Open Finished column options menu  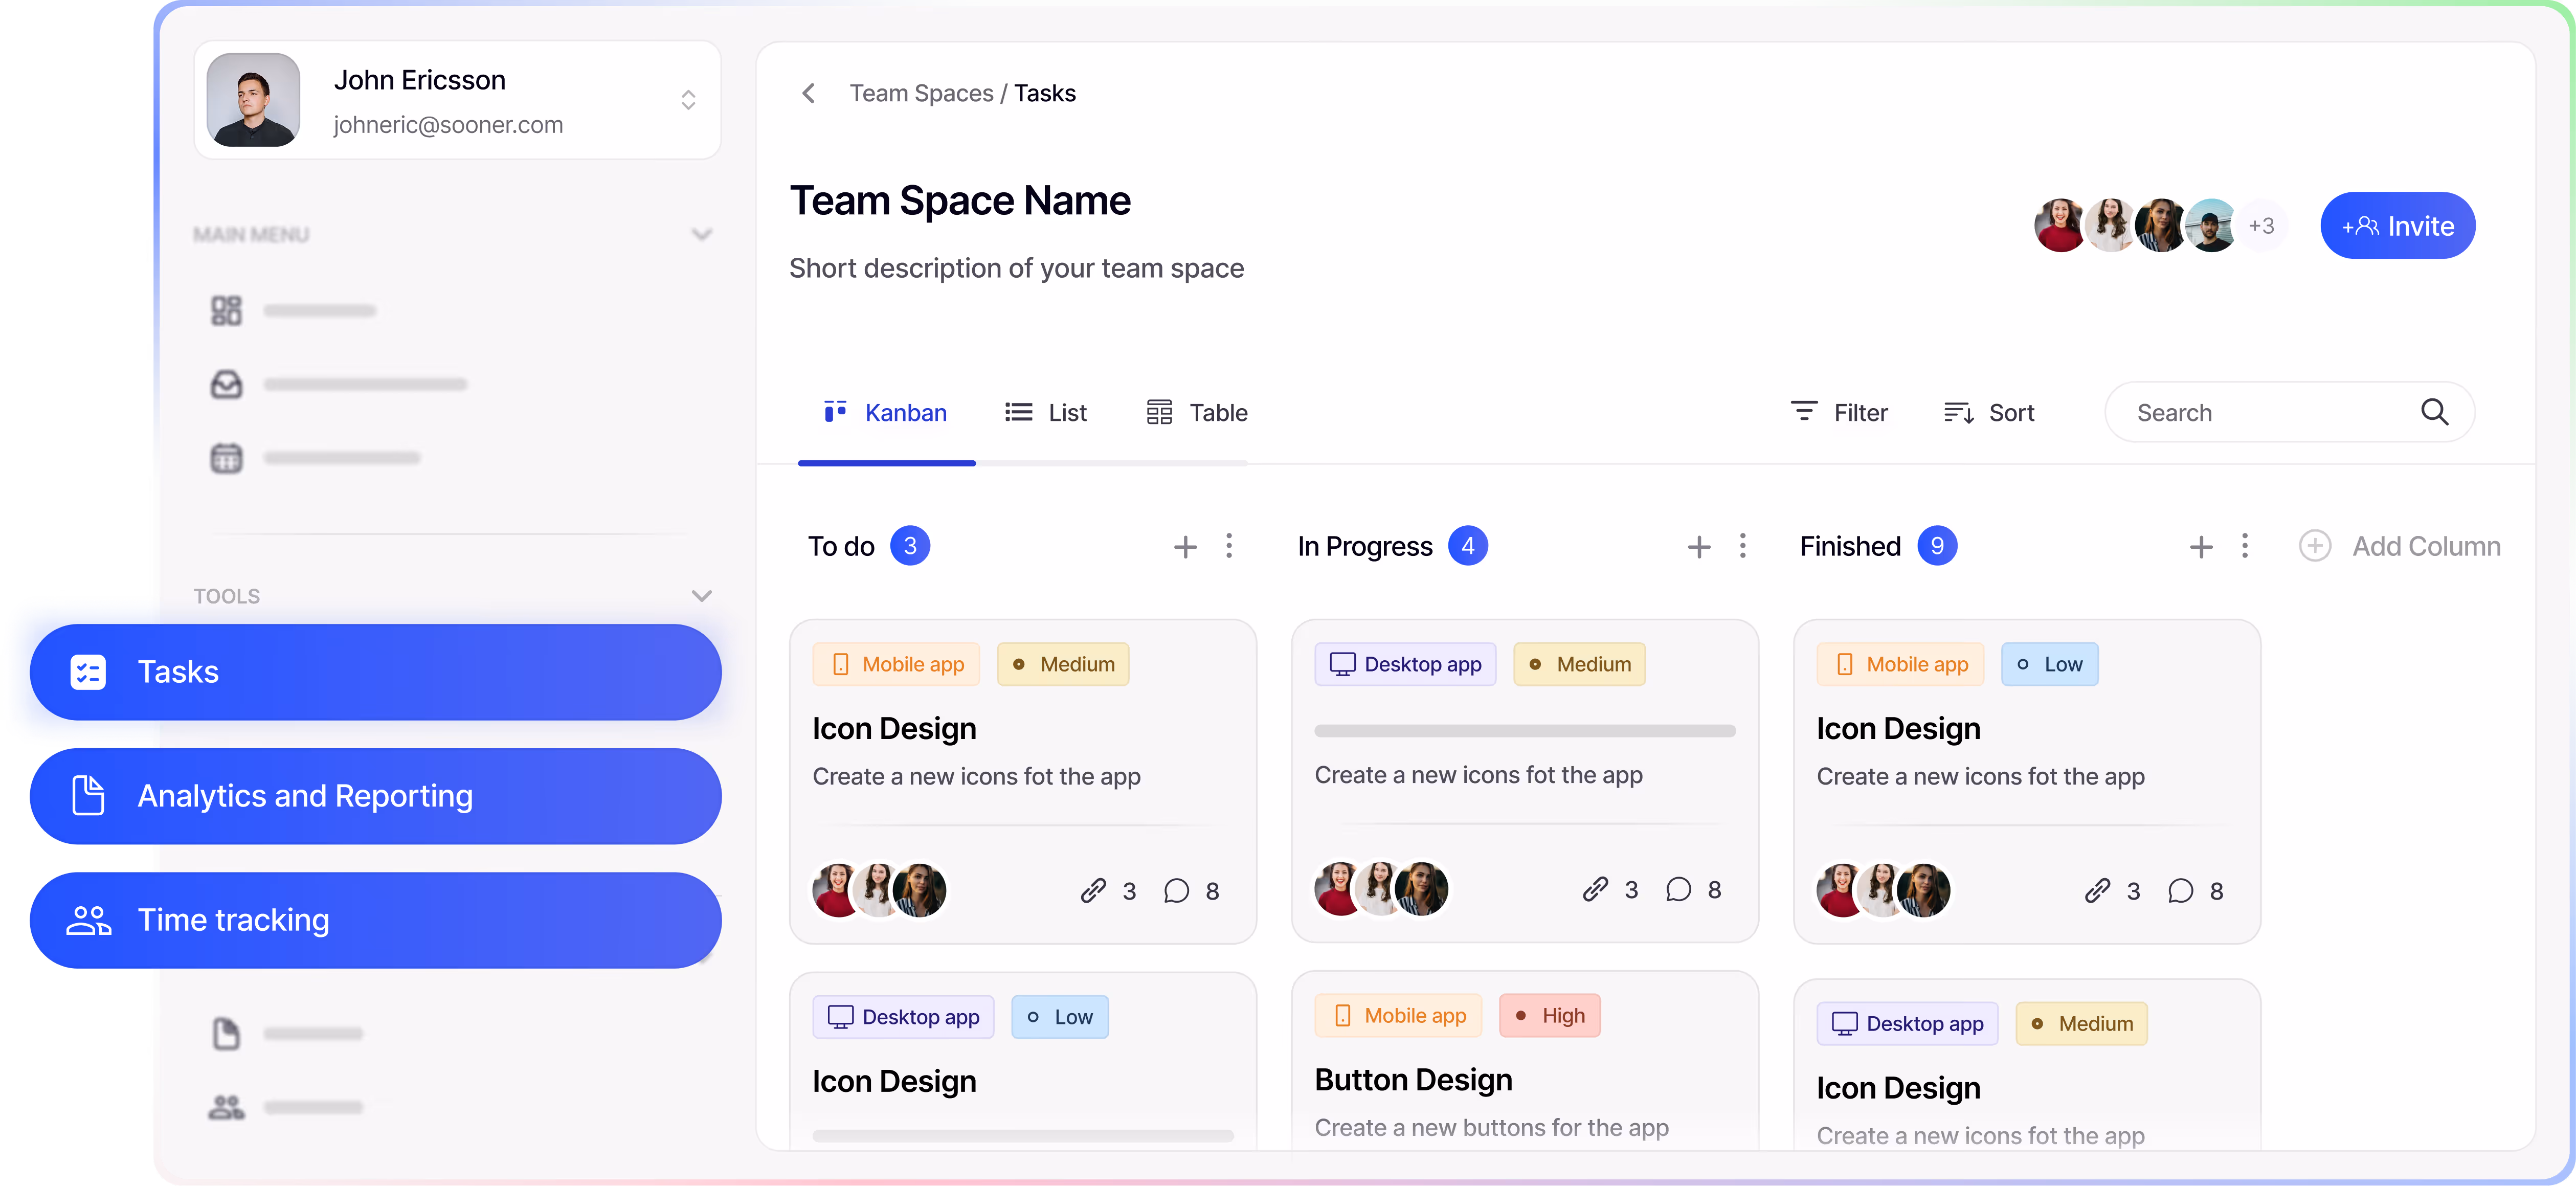point(2245,546)
